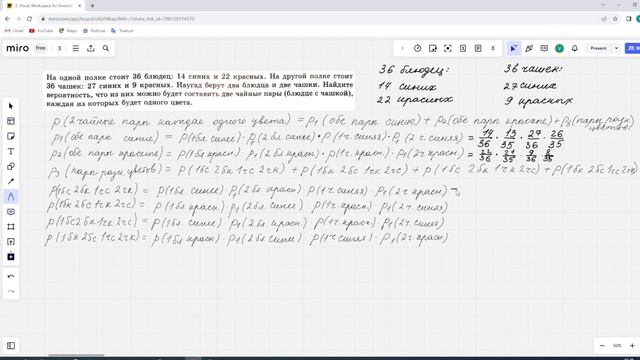Undo the last action
Image resolution: width=640 pixels, height=360 pixels.
coord(11,277)
